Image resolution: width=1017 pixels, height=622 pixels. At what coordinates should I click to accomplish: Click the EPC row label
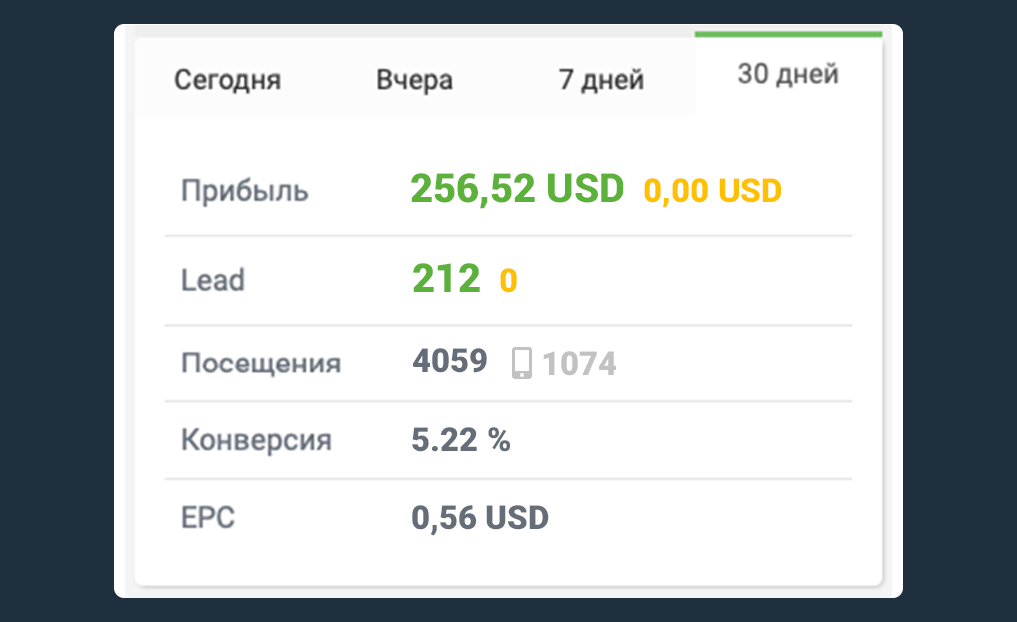click(x=207, y=518)
